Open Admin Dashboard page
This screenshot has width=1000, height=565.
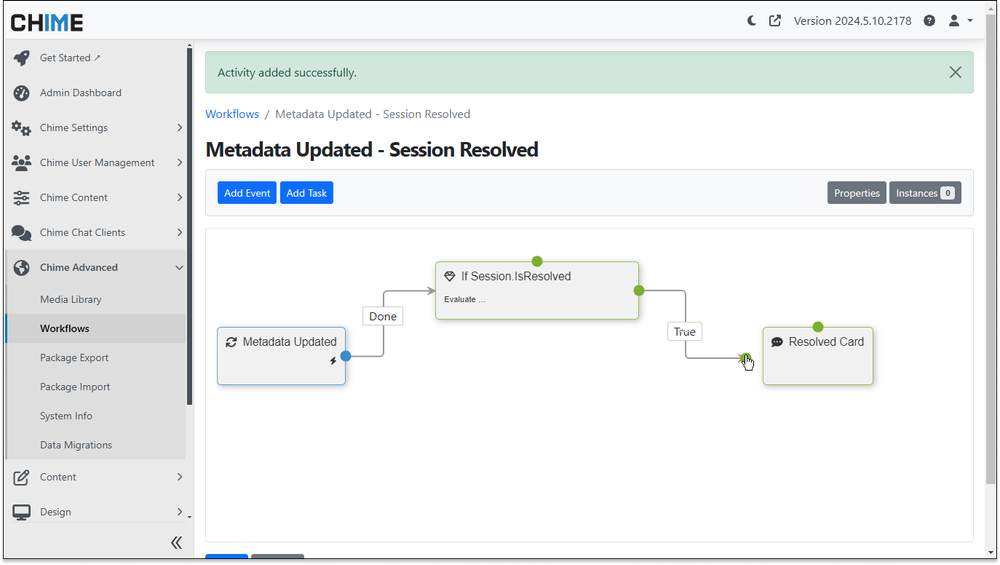pos(80,93)
